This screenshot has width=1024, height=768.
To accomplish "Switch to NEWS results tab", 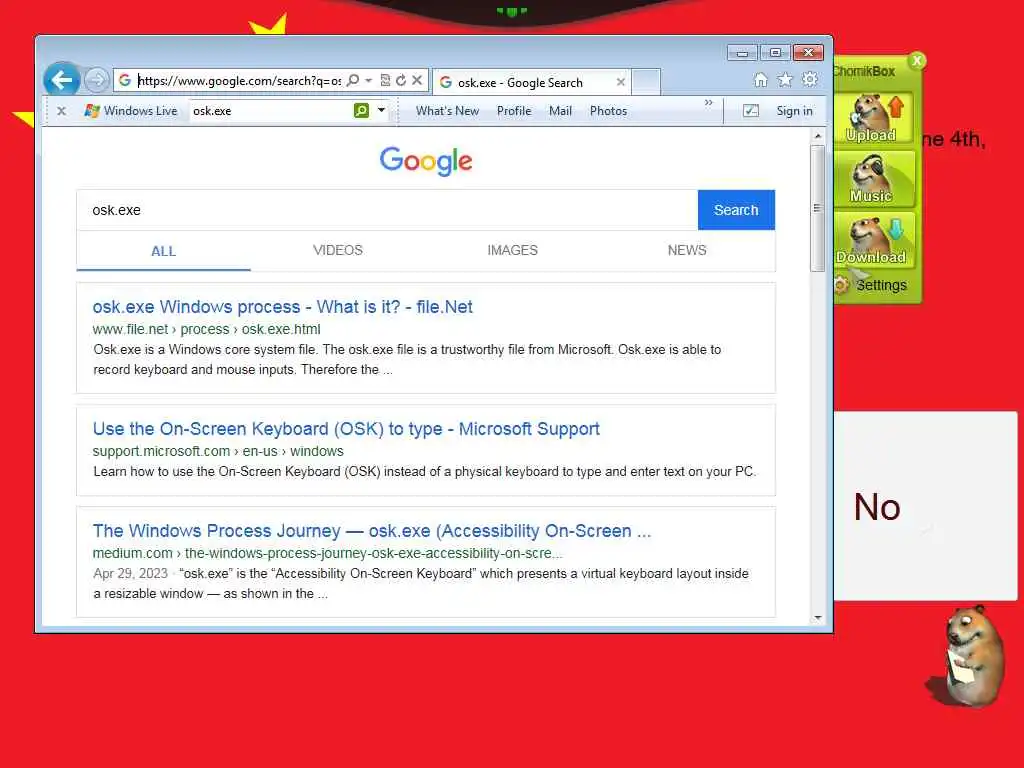I will [x=687, y=251].
